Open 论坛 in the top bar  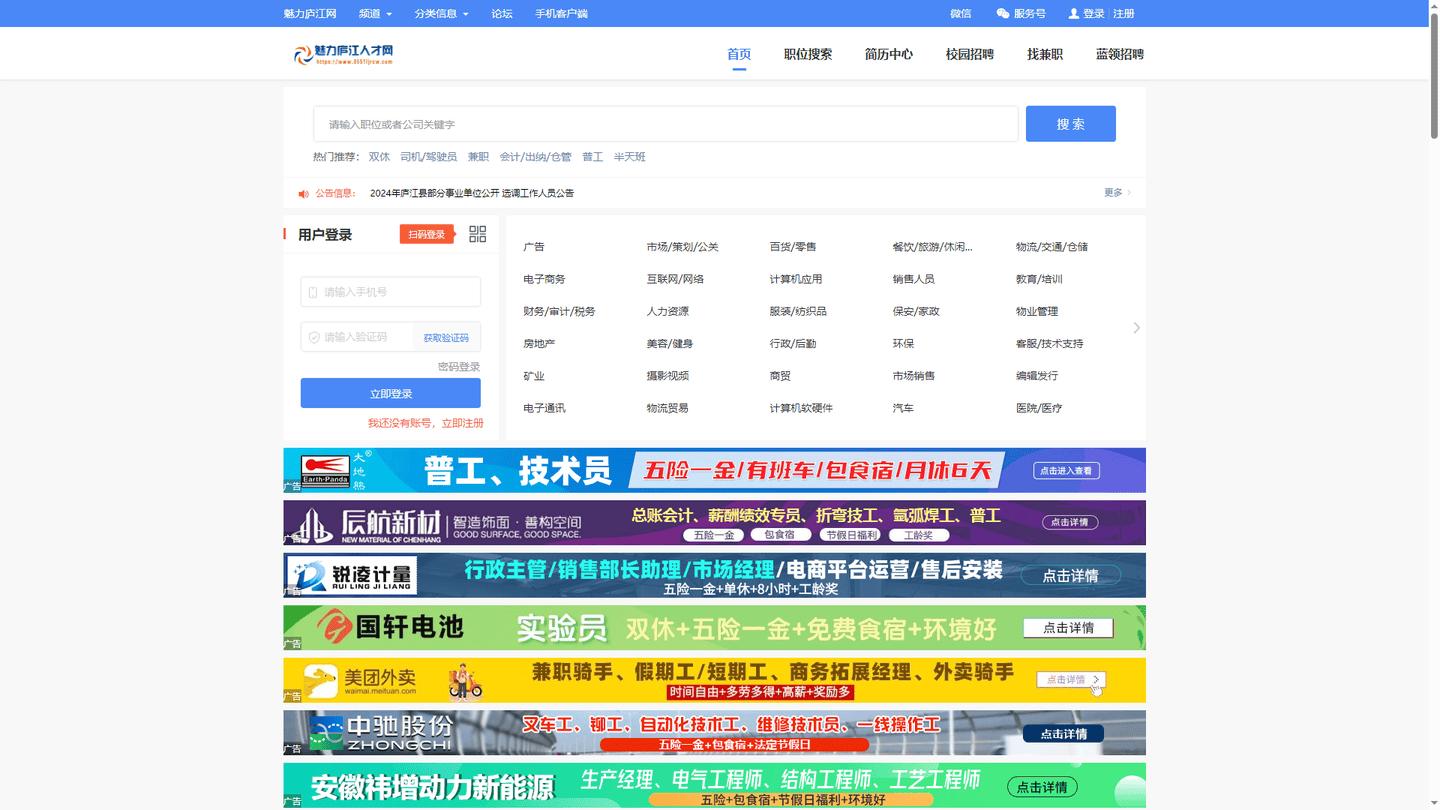click(x=502, y=14)
